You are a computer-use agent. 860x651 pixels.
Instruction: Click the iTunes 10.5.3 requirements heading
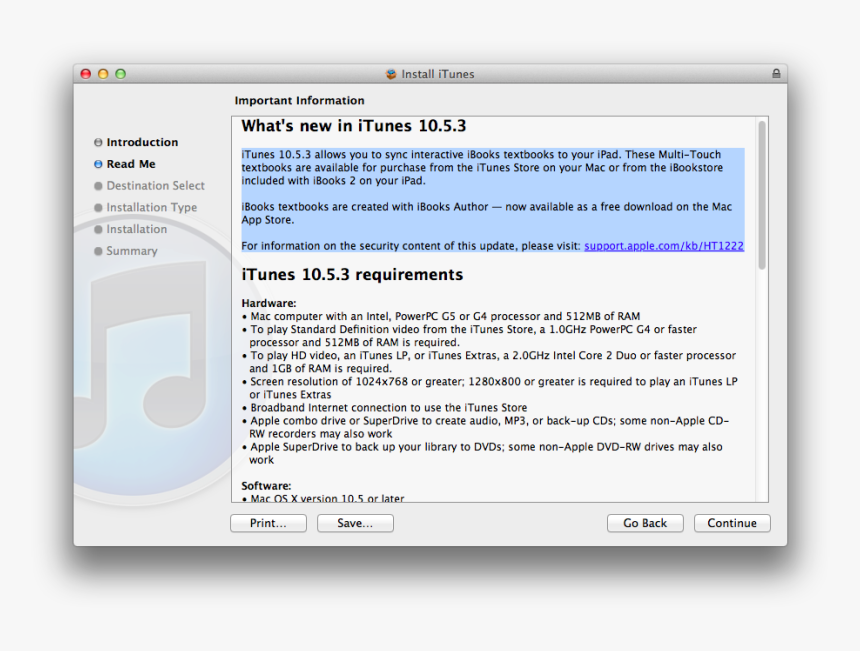click(x=352, y=274)
